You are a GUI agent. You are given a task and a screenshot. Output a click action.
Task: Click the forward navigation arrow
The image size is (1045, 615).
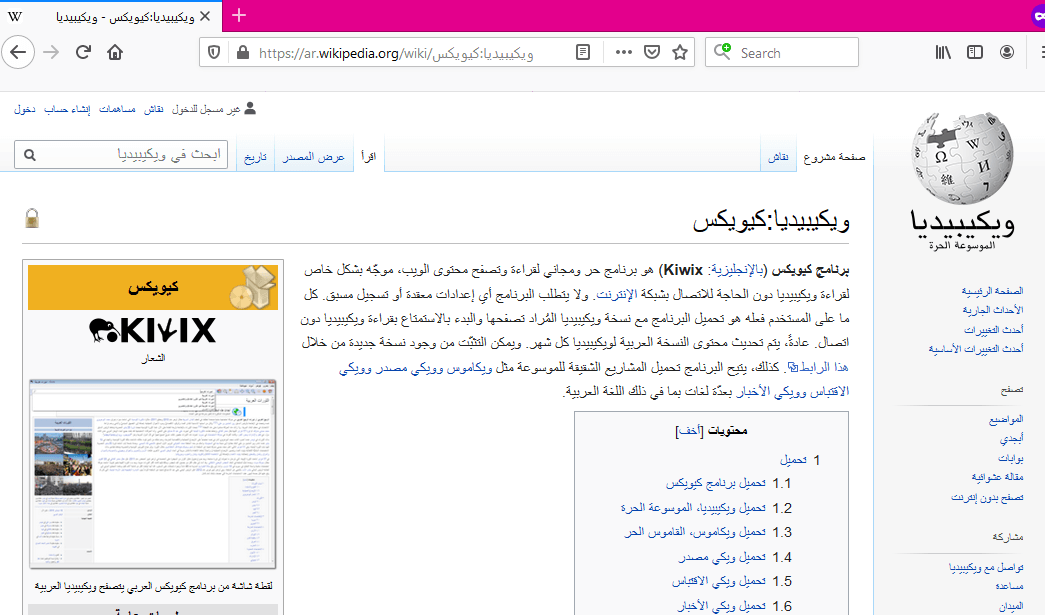(x=51, y=53)
